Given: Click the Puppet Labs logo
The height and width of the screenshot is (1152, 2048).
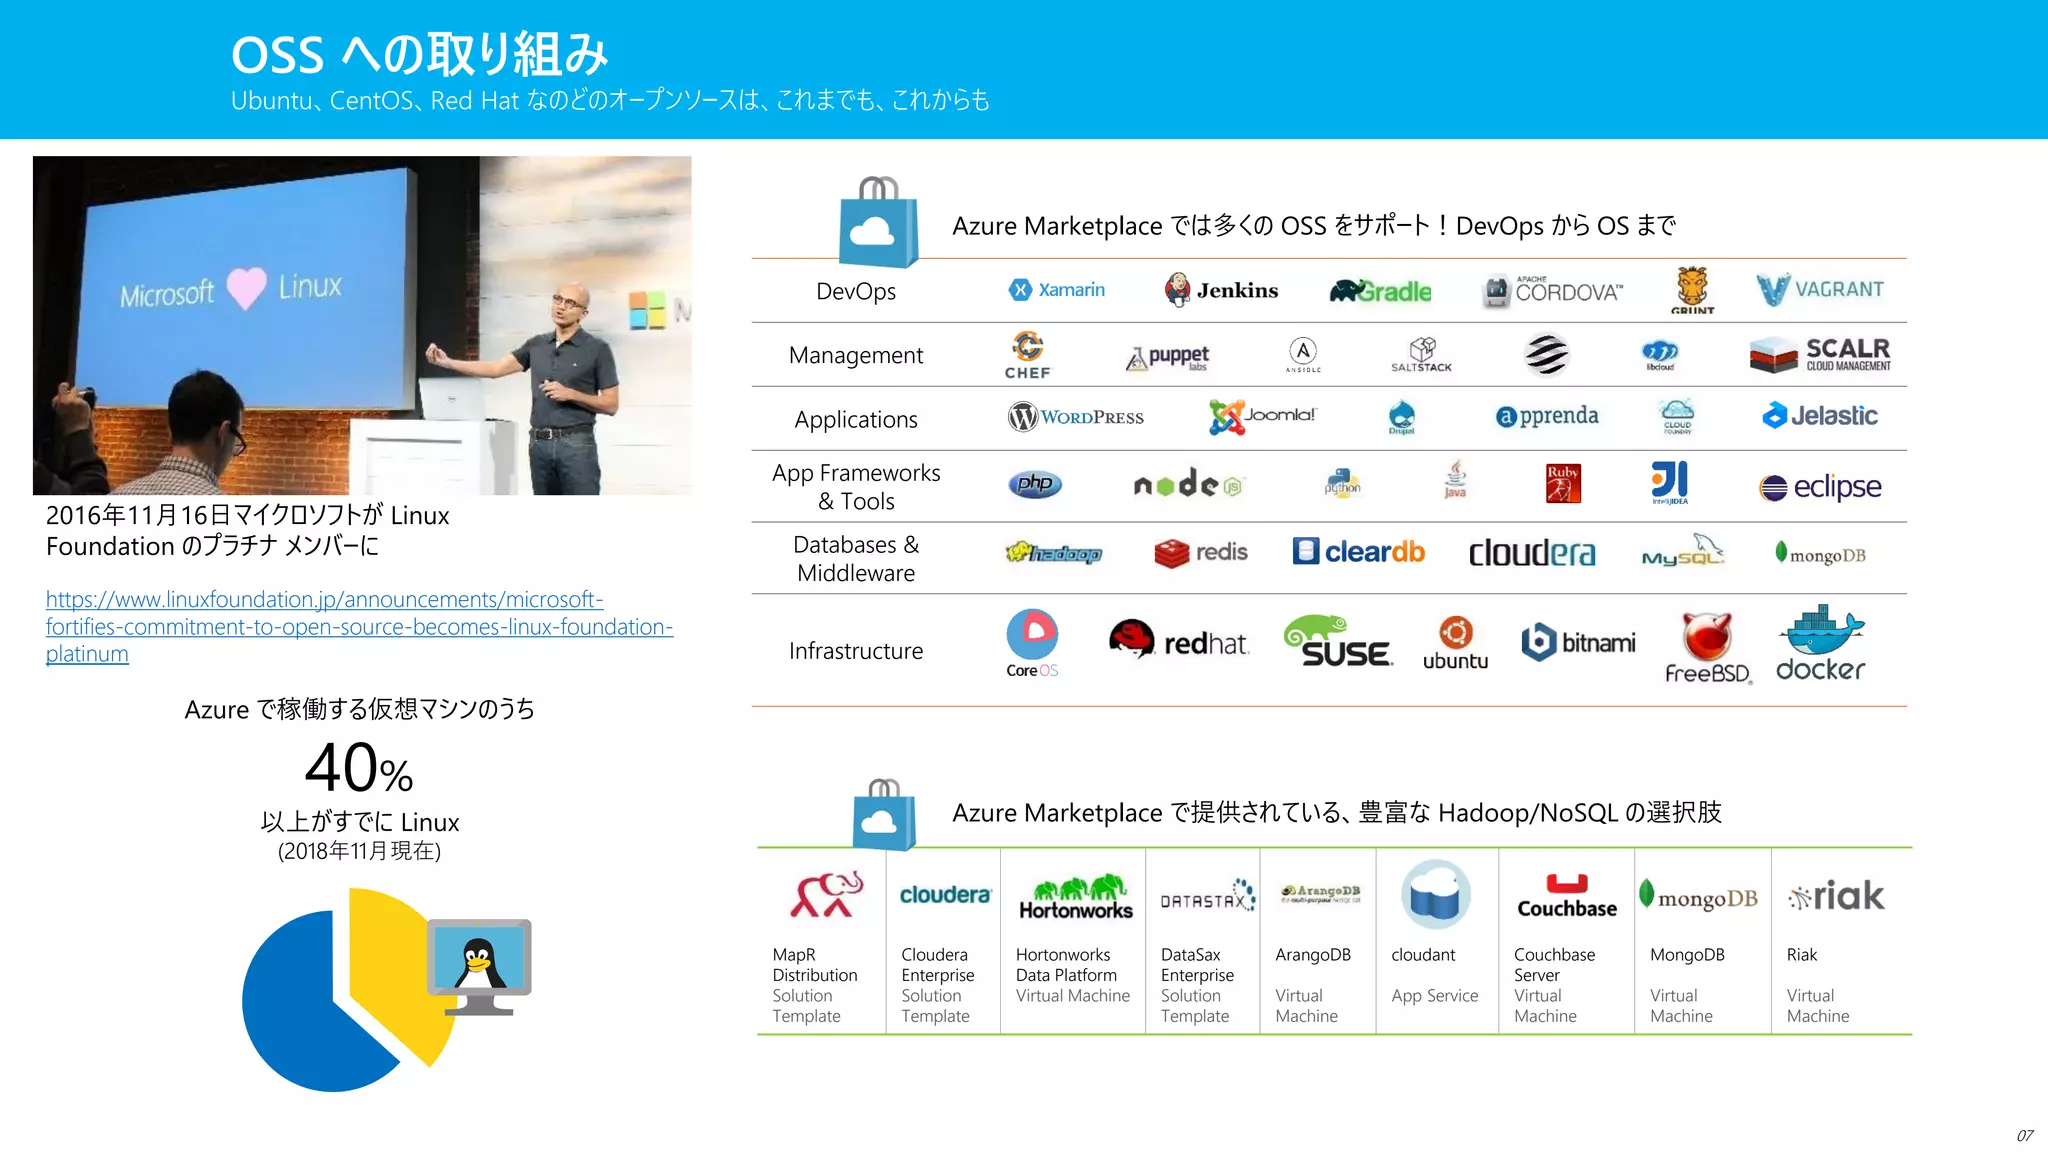Looking at the screenshot, I should tap(1167, 357).
